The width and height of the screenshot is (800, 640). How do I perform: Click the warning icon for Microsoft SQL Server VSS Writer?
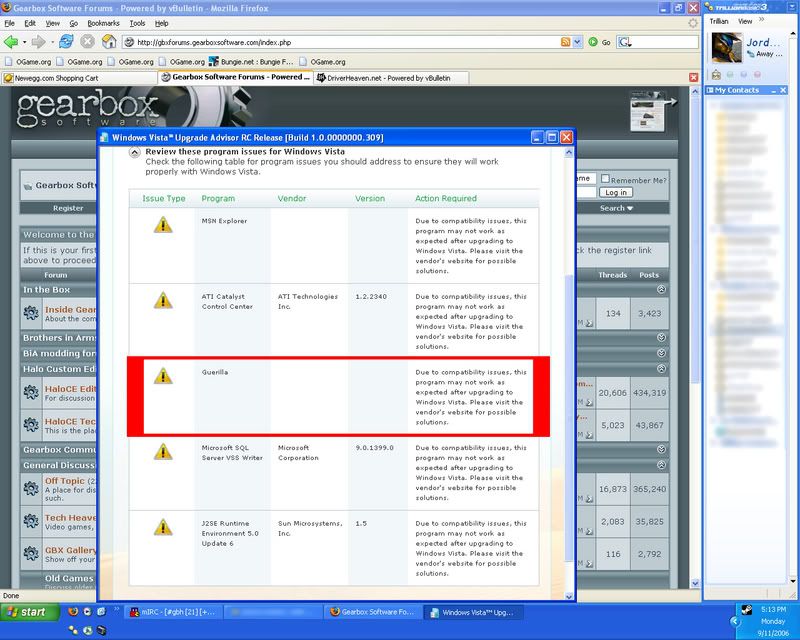tap(163, 451)
